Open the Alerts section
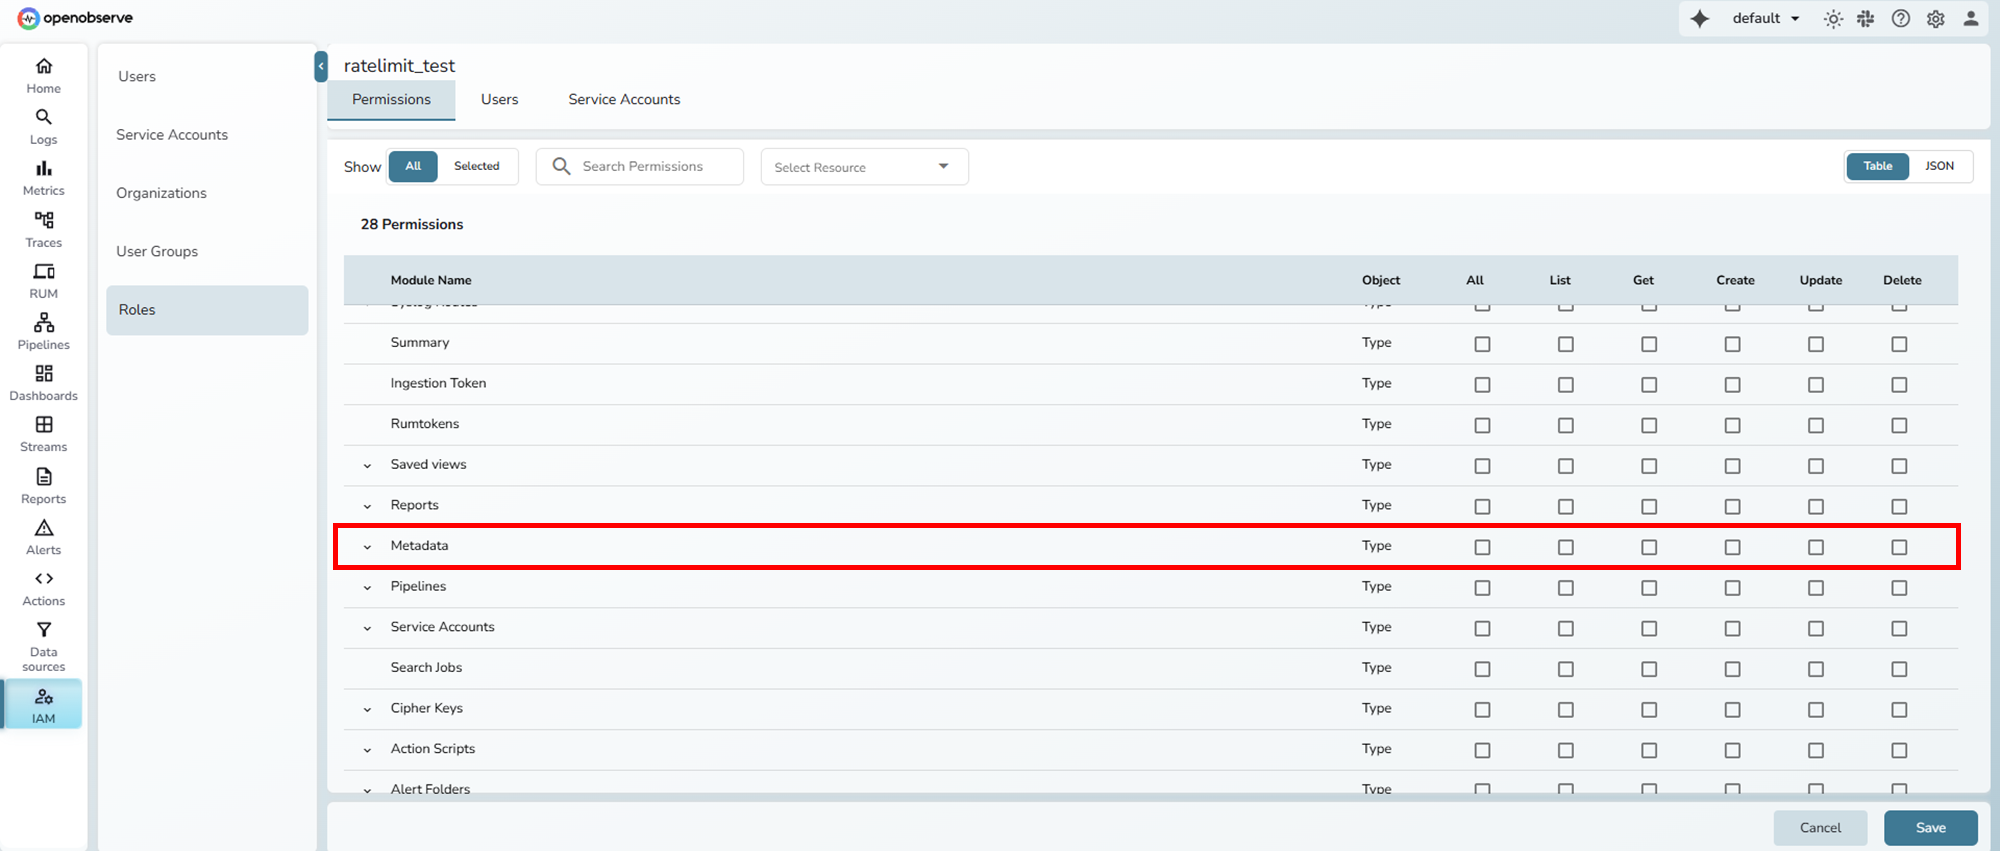 pyautogui.click(x=43, y=536)
